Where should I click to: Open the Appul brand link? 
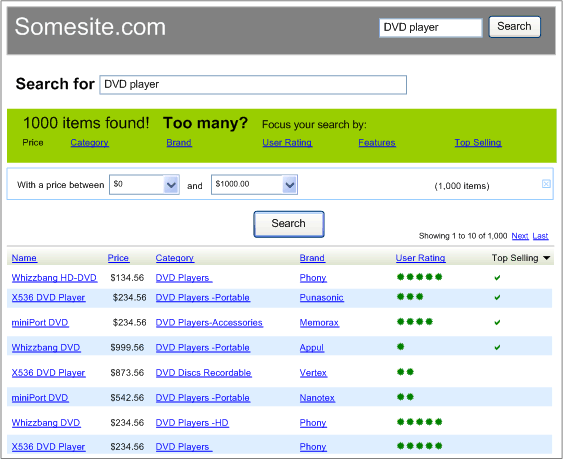(x=312, y=348)
